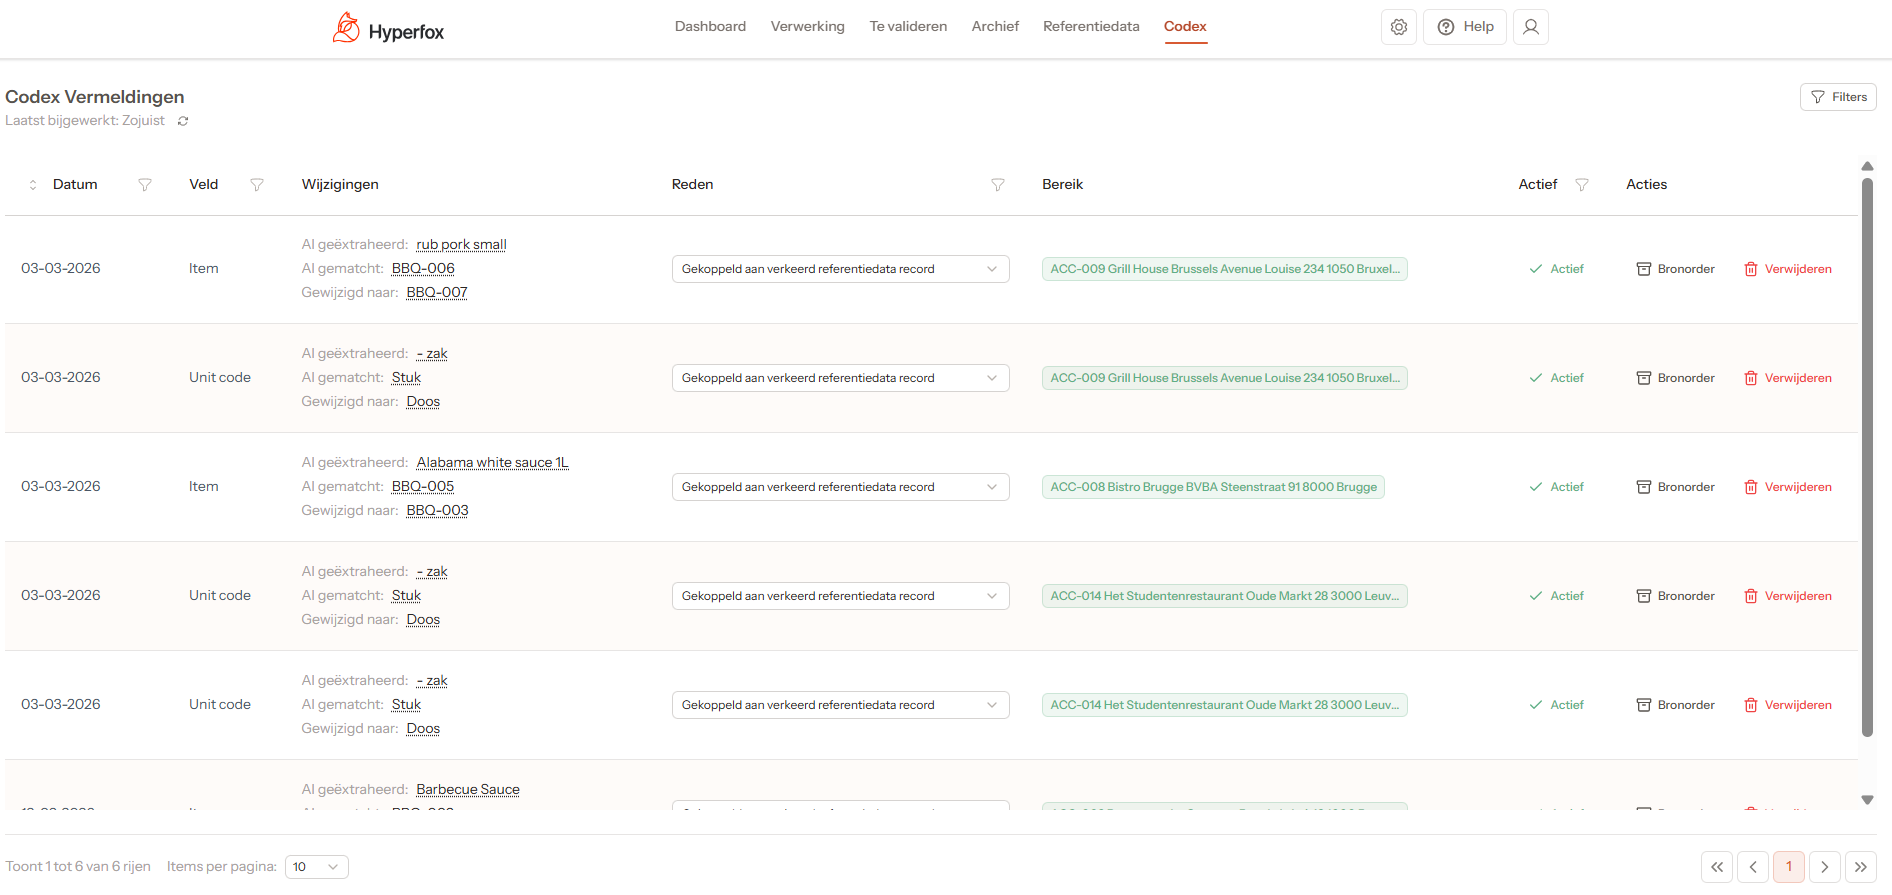Open the Reden column filter icon
The height and width of the screenshot is (895, 1892).
[x=997, y=185]
